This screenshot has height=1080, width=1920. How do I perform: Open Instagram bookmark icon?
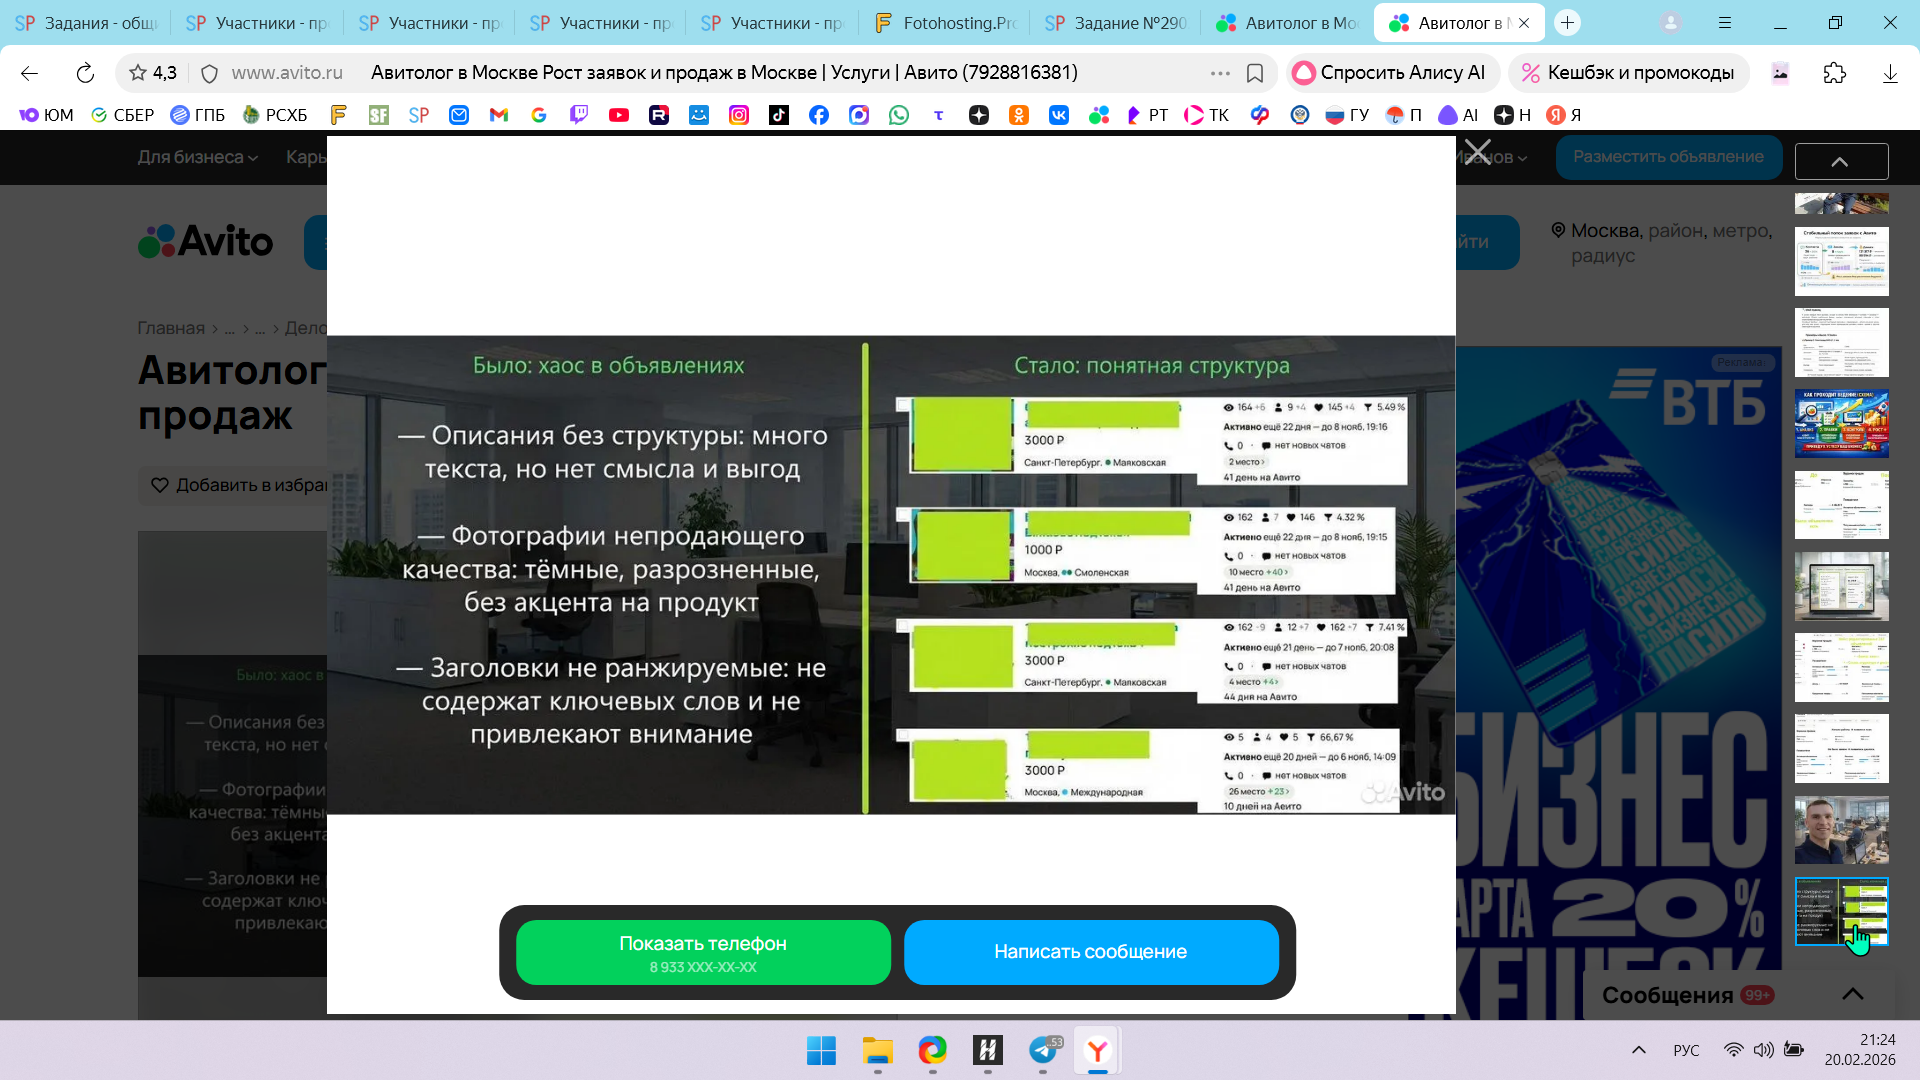739,115
